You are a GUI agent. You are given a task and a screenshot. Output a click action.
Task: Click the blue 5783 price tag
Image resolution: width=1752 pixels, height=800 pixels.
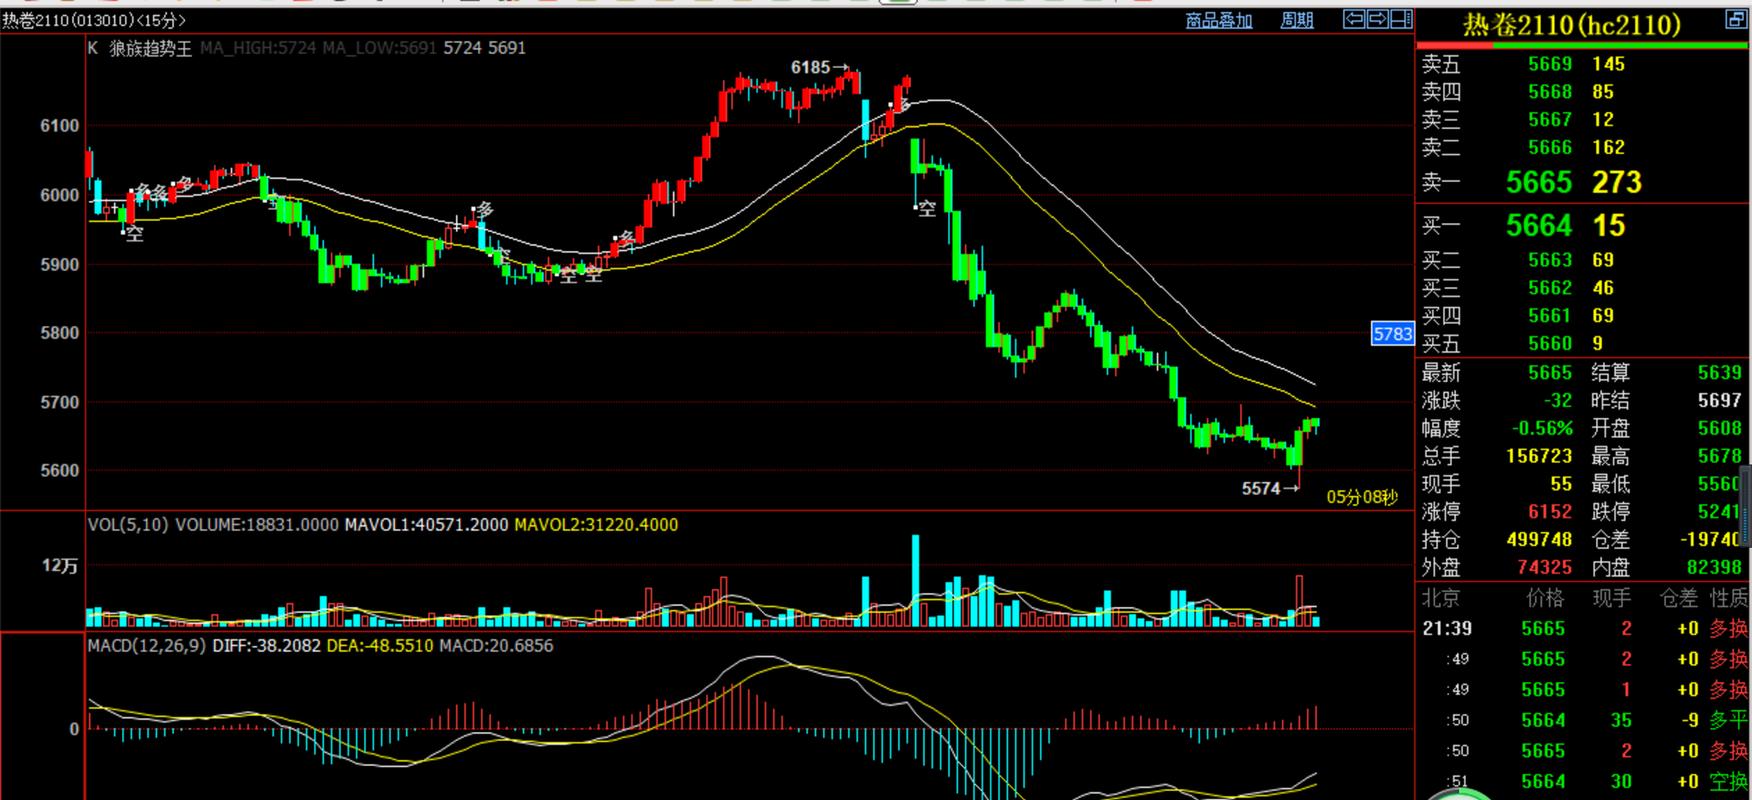tap(1392, 334)
